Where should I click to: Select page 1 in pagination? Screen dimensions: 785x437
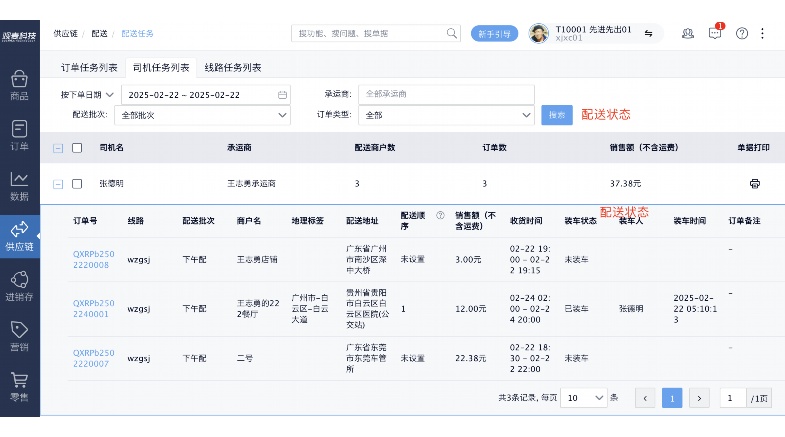coord(672,398)
